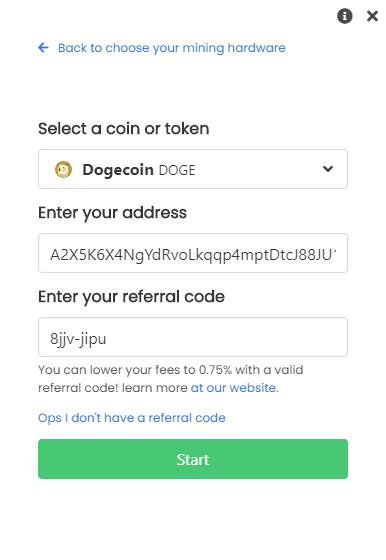Close the setup panel with X

point(372,16)
